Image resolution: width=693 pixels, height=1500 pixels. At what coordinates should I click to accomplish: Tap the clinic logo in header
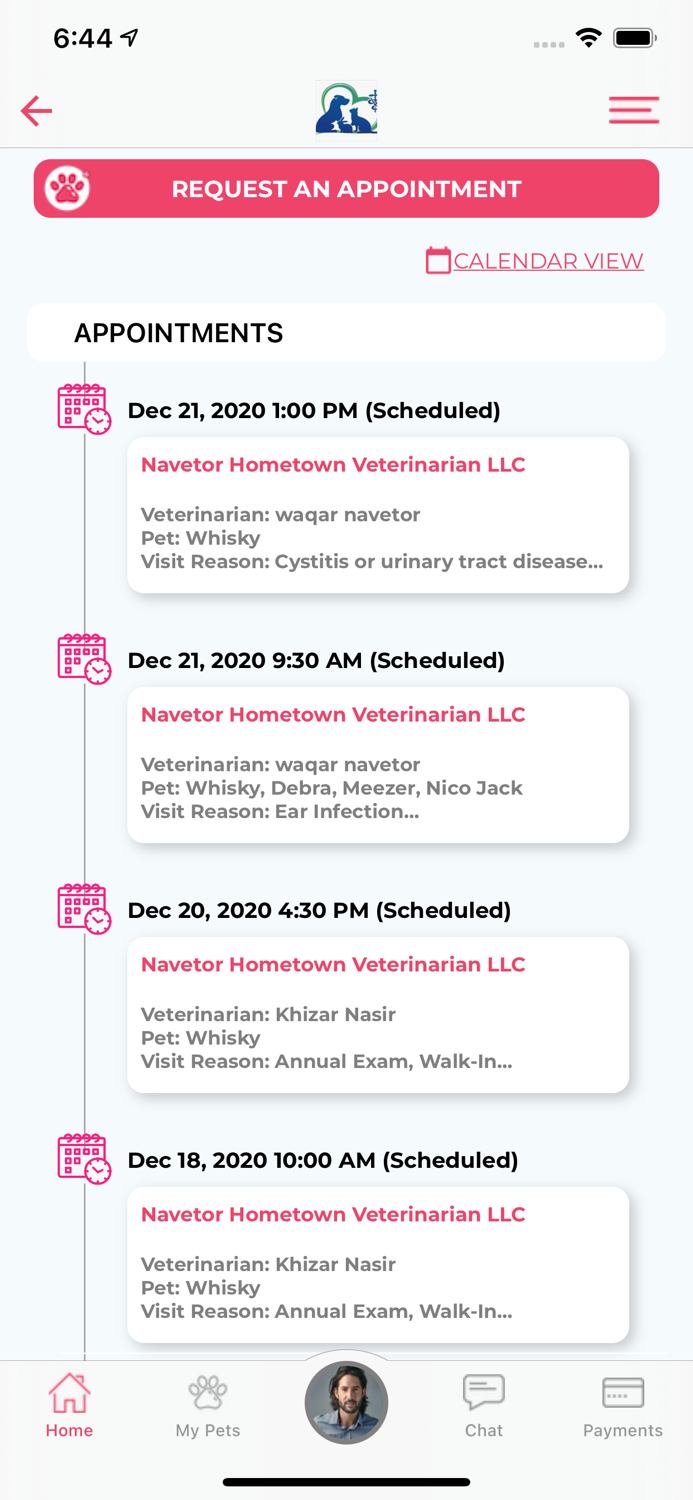click(x=346, y=109)
